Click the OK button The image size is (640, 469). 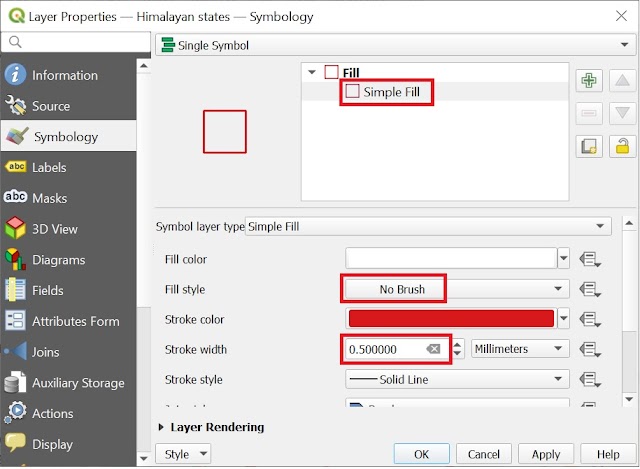point(422,454)
